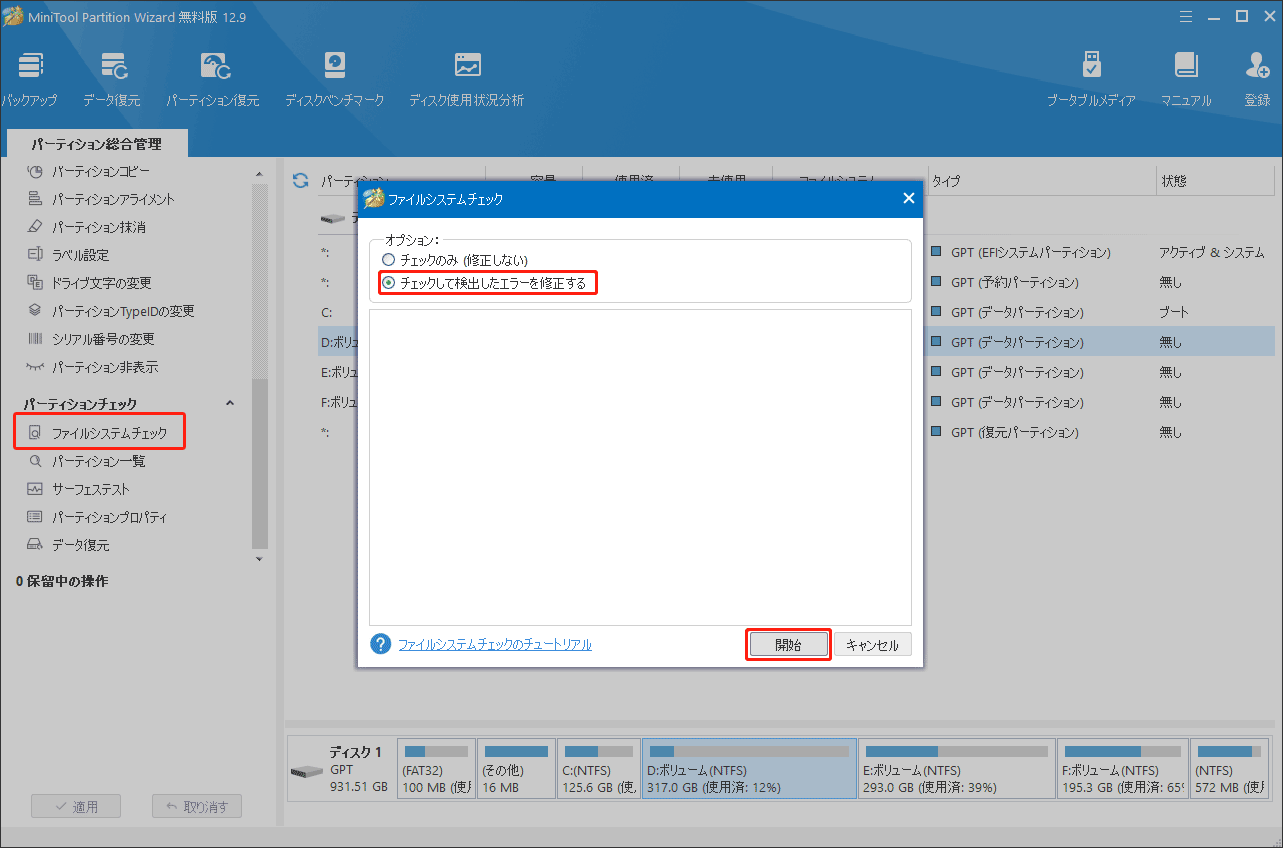Select the D:ボリューム (NTFS) disk map block
Viewport: 1283px width, 848px height.
pyautogui.click(x=749, y=769)
